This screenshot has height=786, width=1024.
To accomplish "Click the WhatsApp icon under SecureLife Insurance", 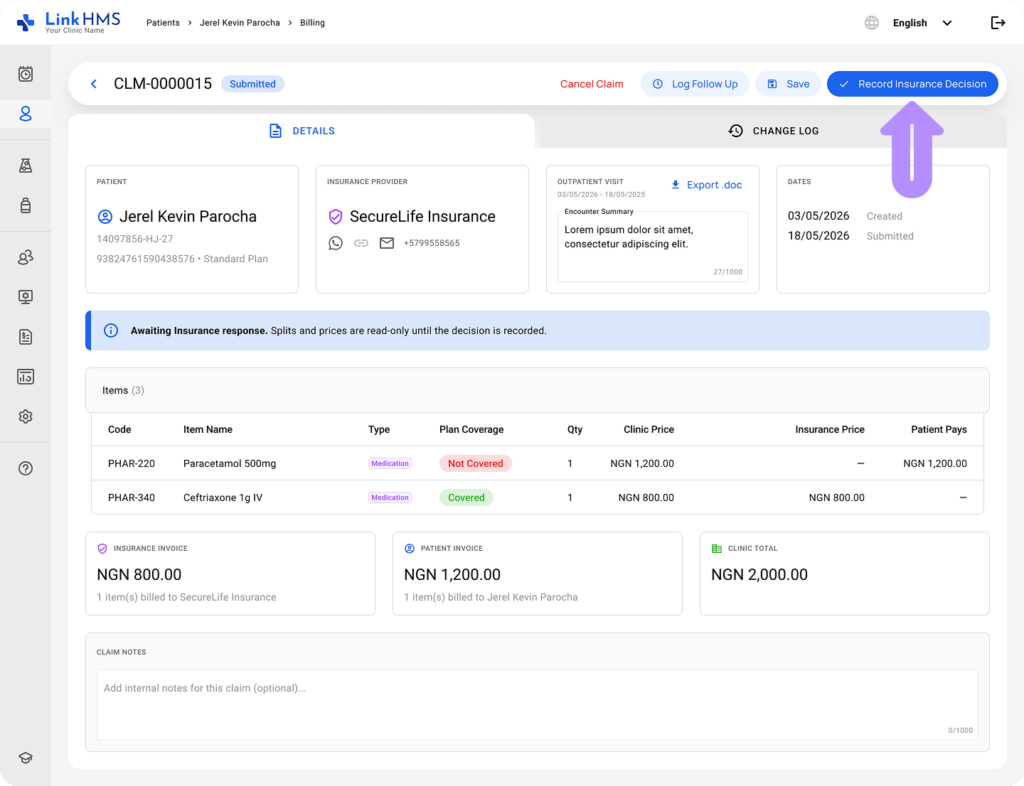I will click(336, 244).
